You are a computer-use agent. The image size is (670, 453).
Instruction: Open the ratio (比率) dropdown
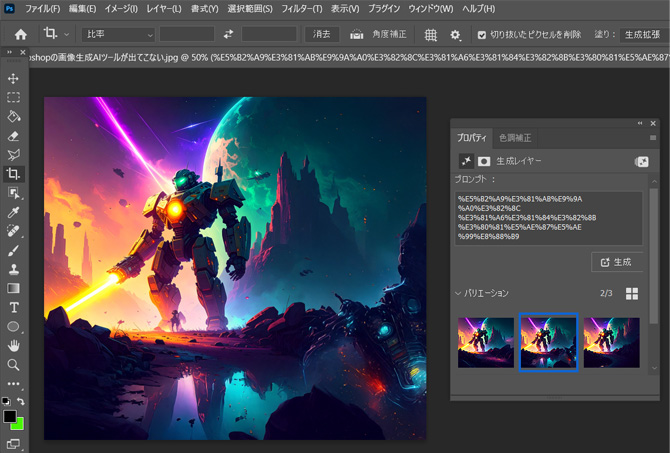(118, 34)
